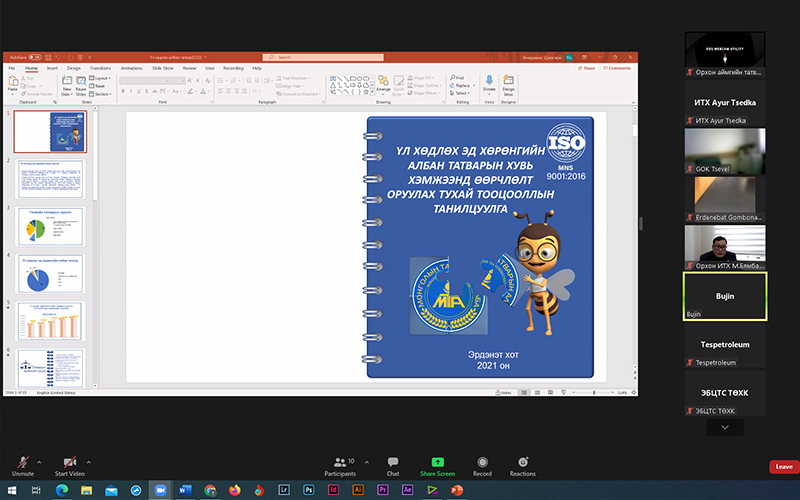800x500 pixels.
Task: Click the New Slide icon
Action: click(x=67, y=81)
